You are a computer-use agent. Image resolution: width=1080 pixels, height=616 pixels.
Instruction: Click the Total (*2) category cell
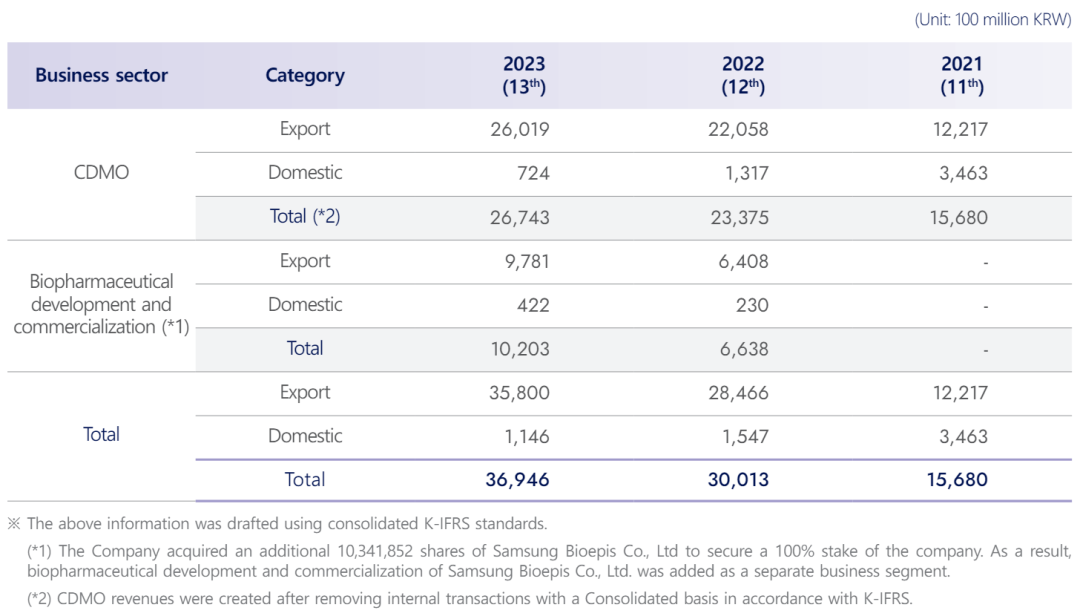305,217
